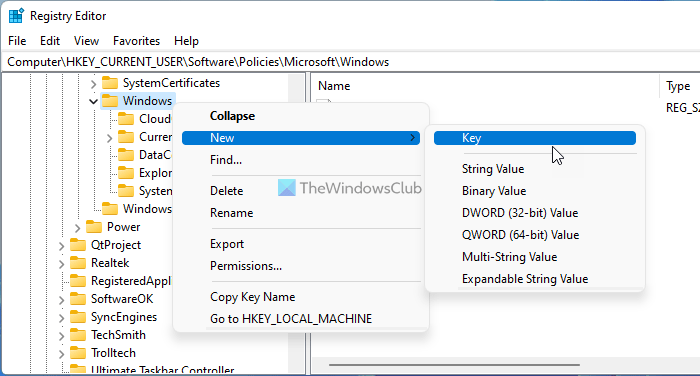This screenshot has width=700, height=376.
Task: Open the Favorites menu
Action: pos(136,41)
